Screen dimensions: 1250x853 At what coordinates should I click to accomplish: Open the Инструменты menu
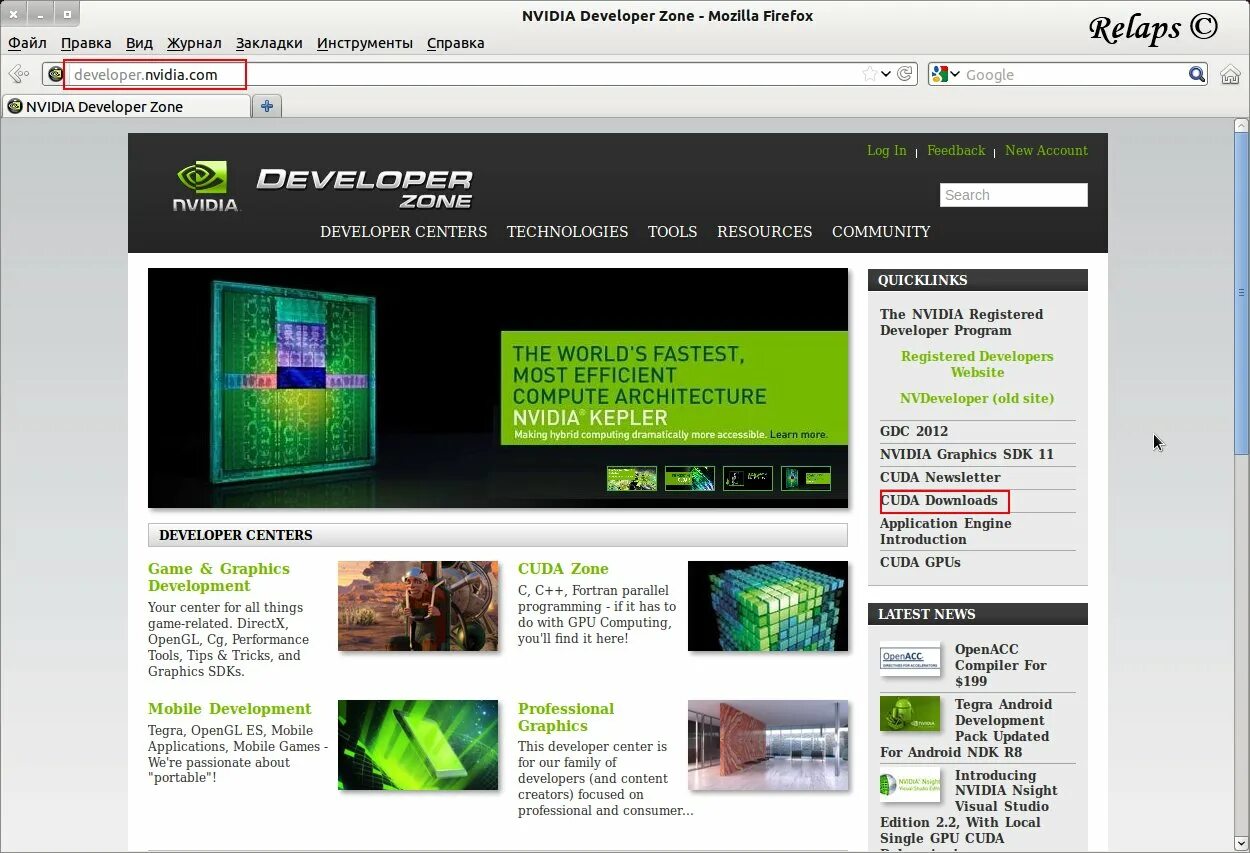coord(365,43)
